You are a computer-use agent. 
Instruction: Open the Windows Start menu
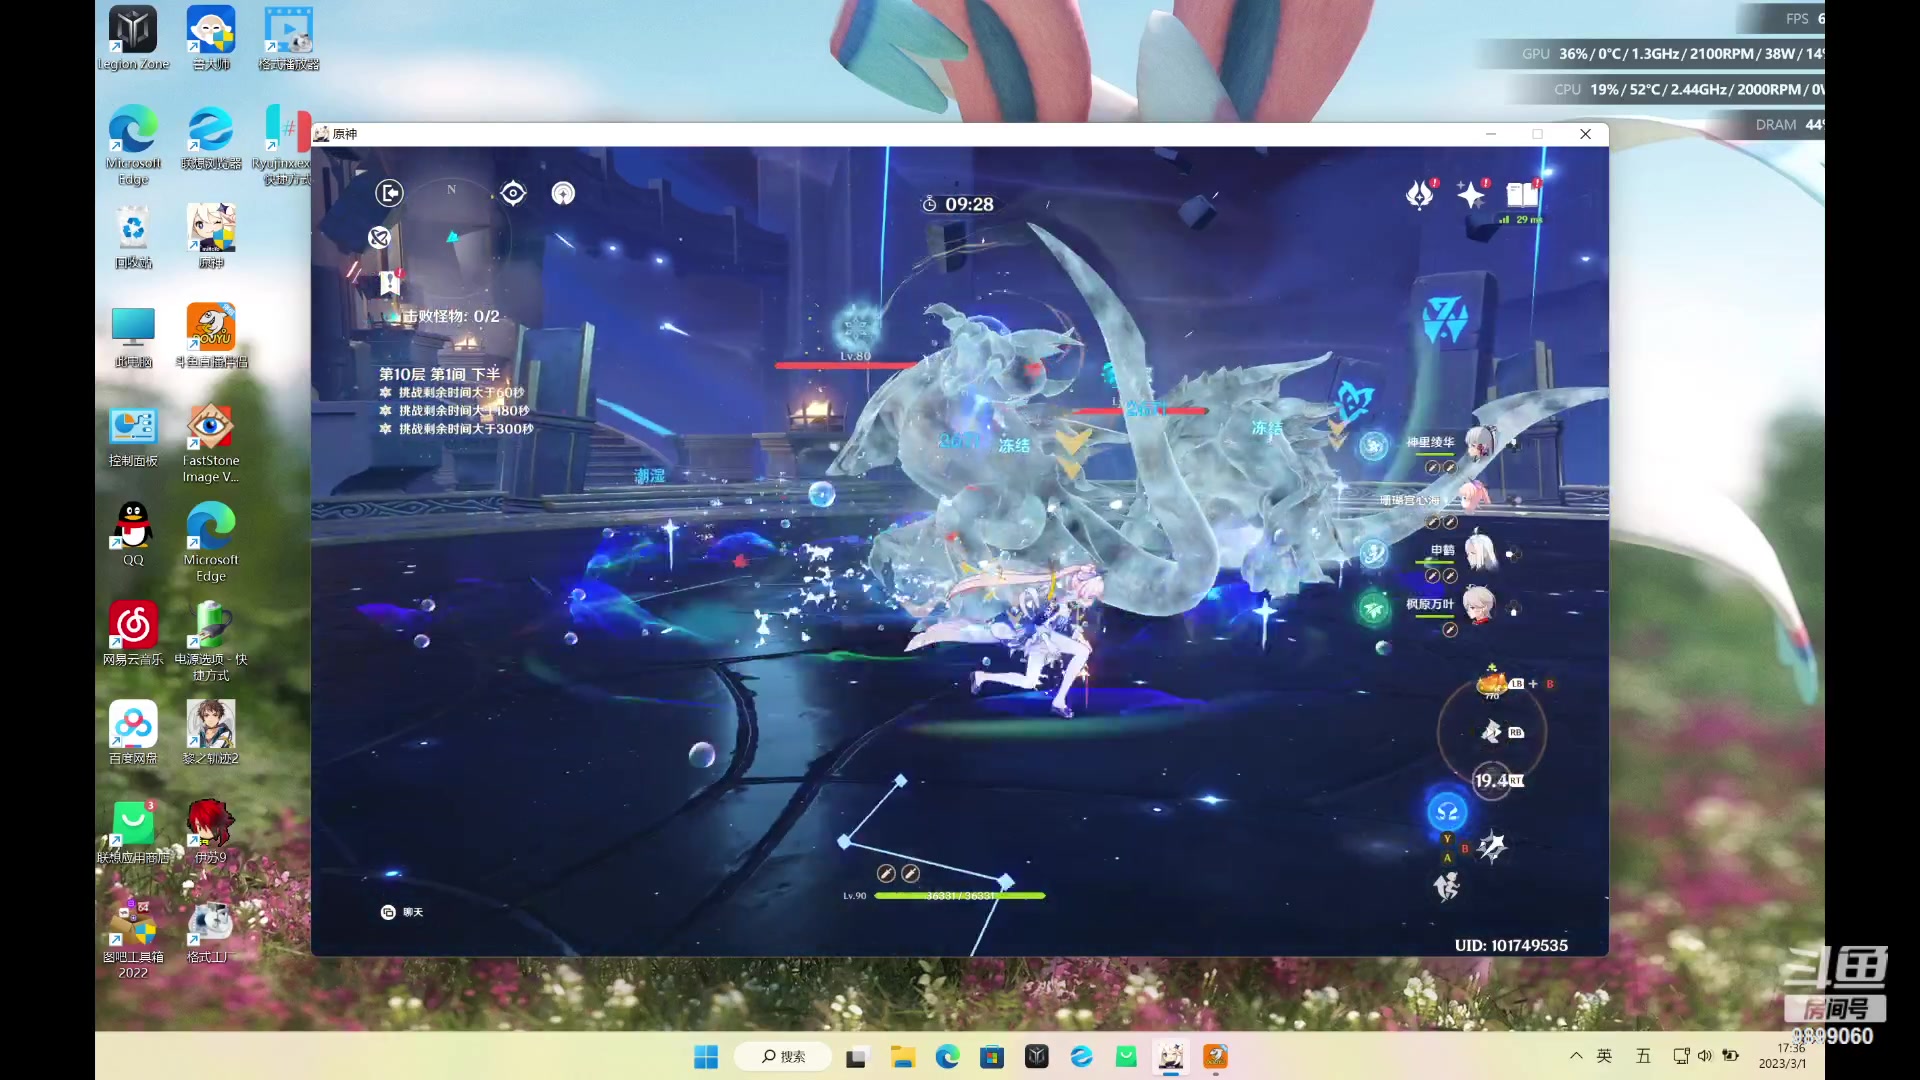point(706,1057)
